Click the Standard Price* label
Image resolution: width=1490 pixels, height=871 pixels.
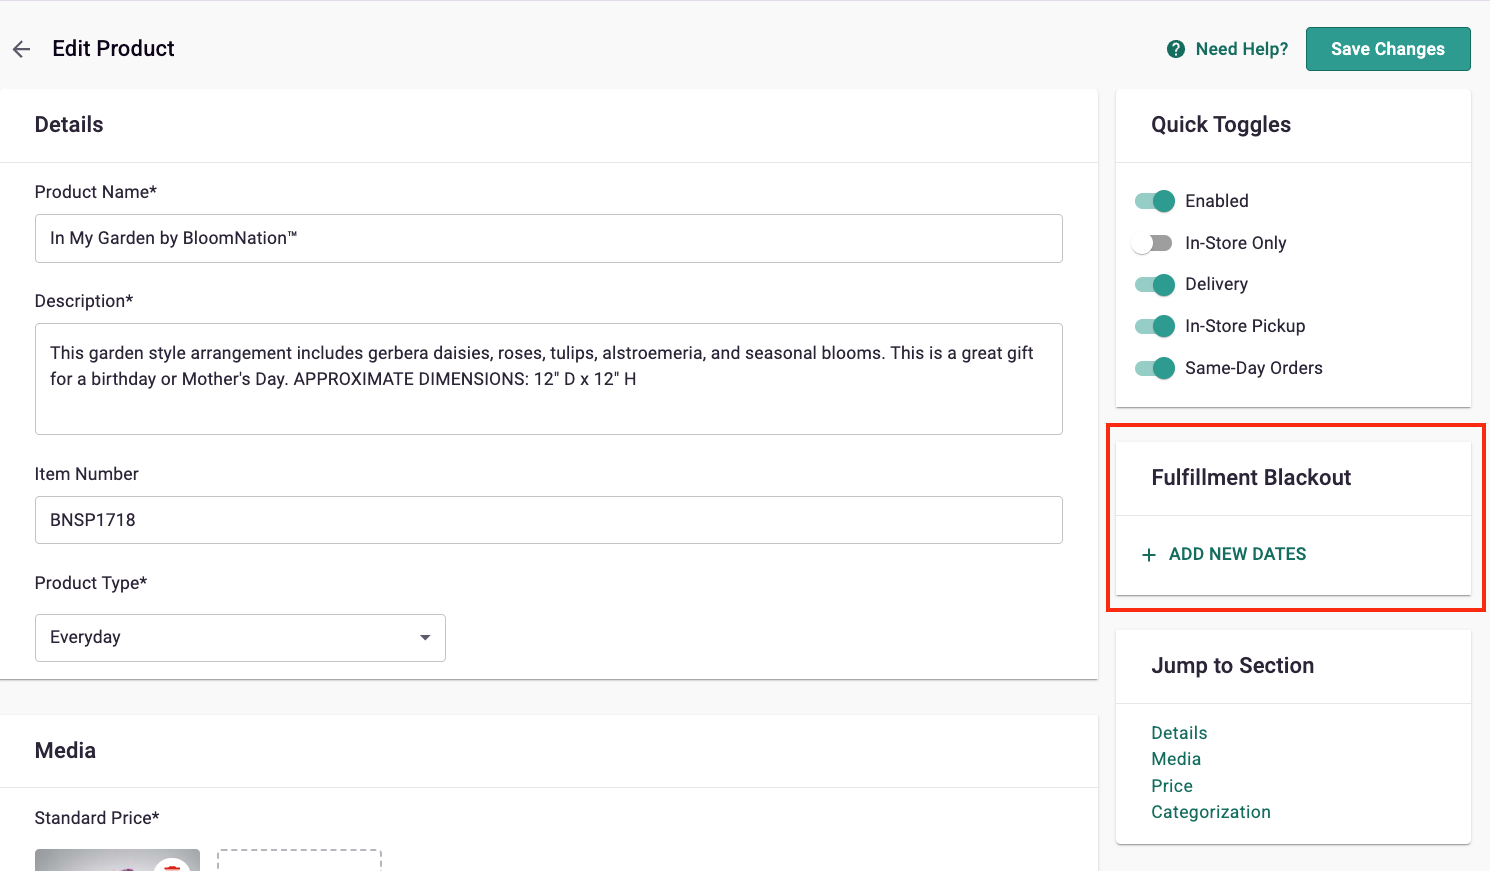[97, 818]
